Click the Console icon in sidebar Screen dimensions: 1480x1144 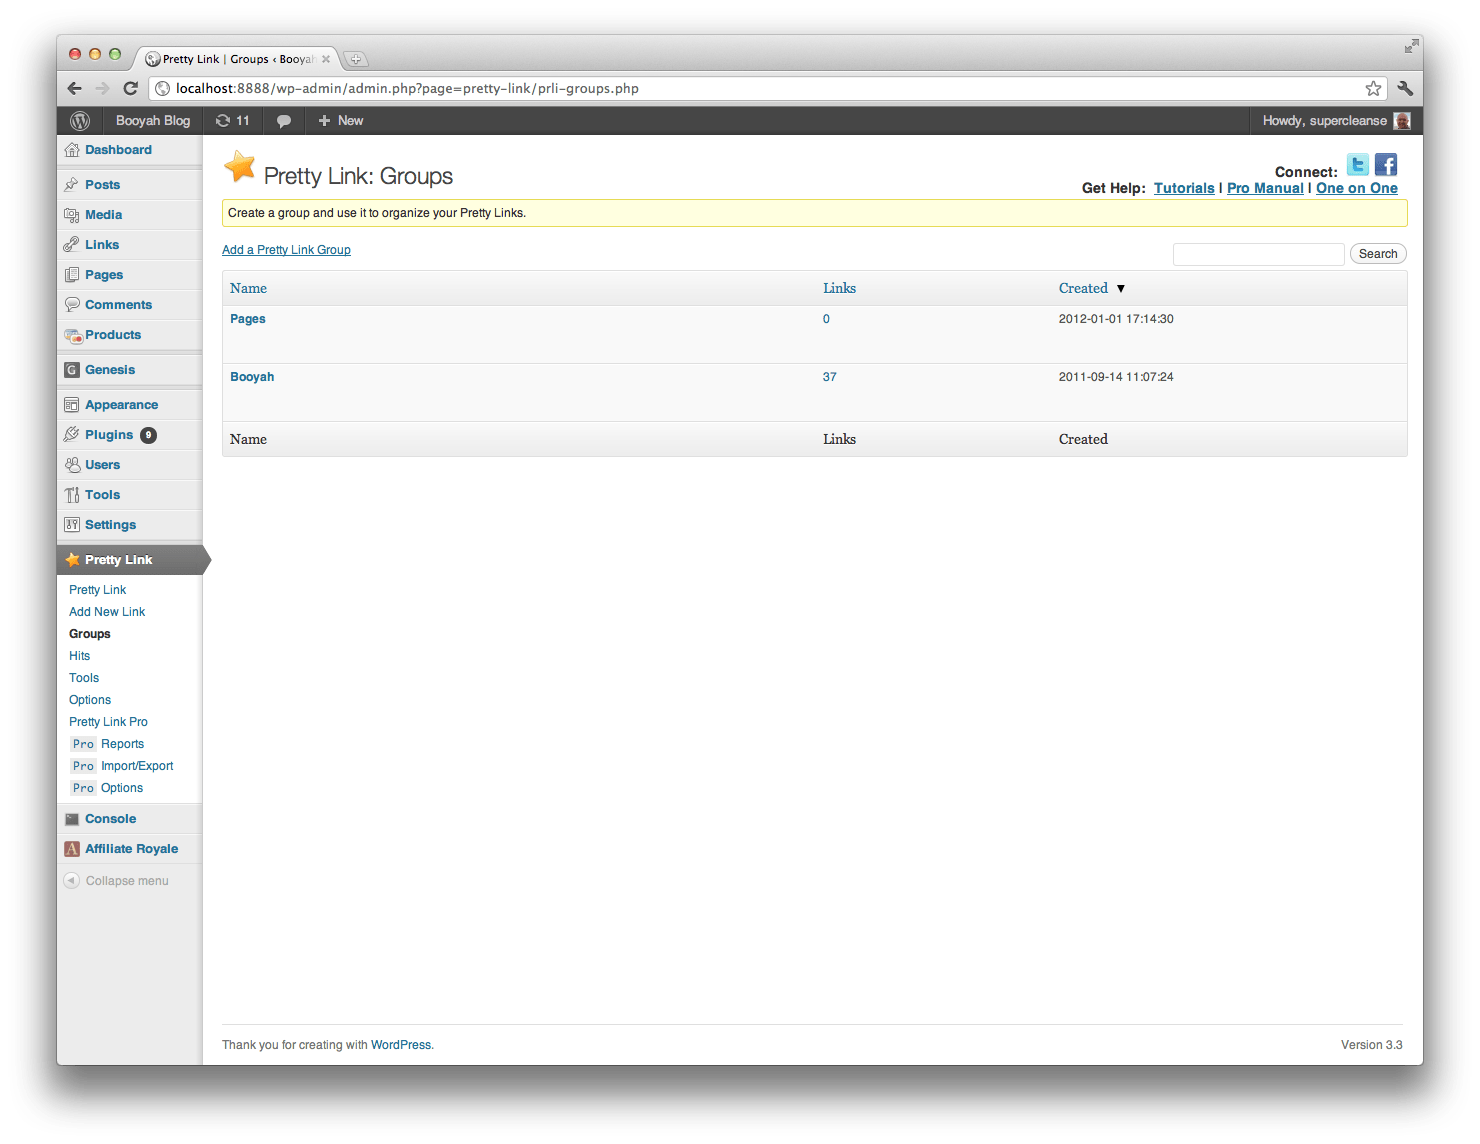coord(72,819)
